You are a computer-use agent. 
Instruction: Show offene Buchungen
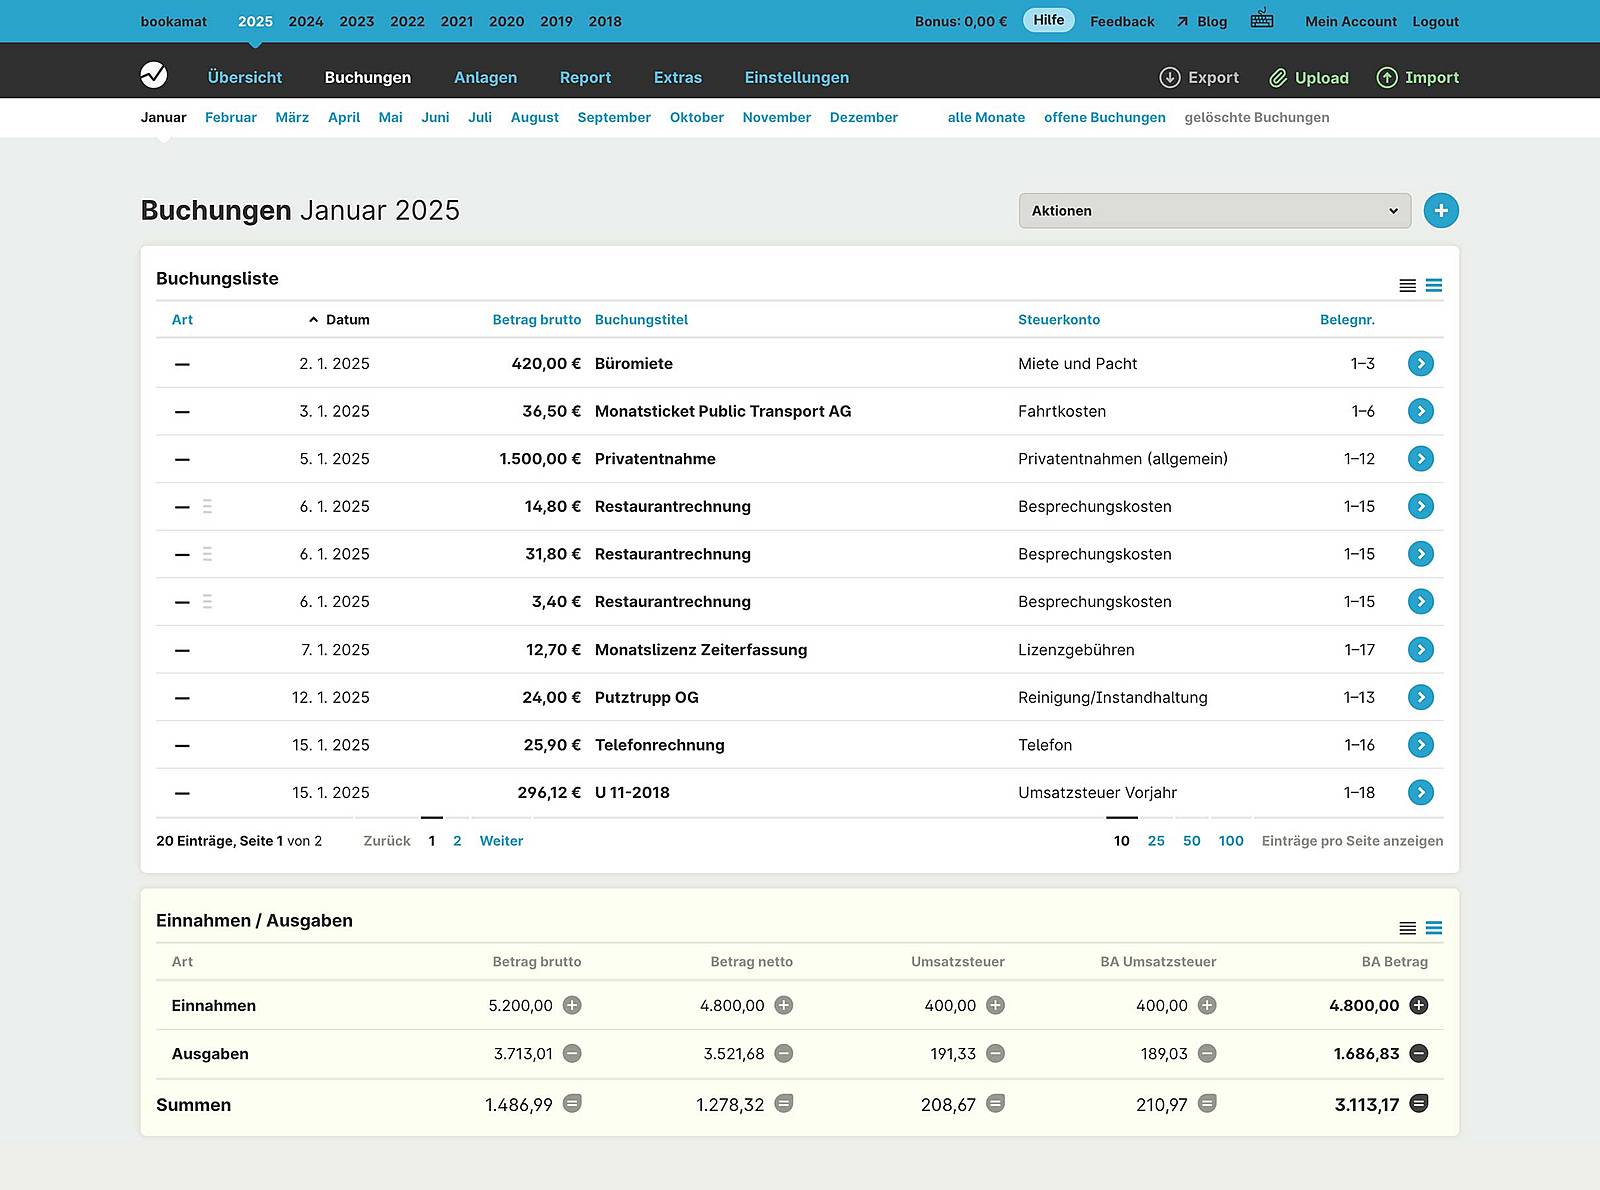(1105, 117)
